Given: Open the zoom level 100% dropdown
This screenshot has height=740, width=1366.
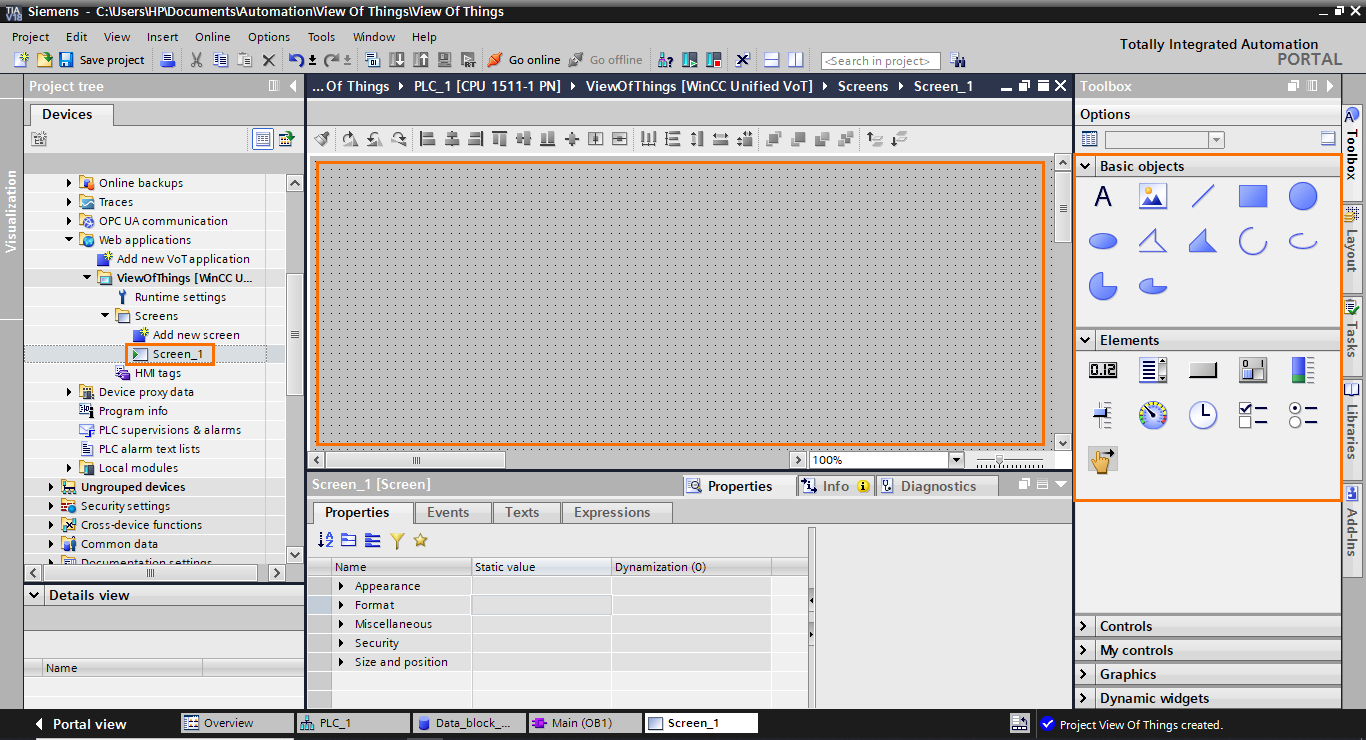Looking at the screenshot, I should (957, 460).
